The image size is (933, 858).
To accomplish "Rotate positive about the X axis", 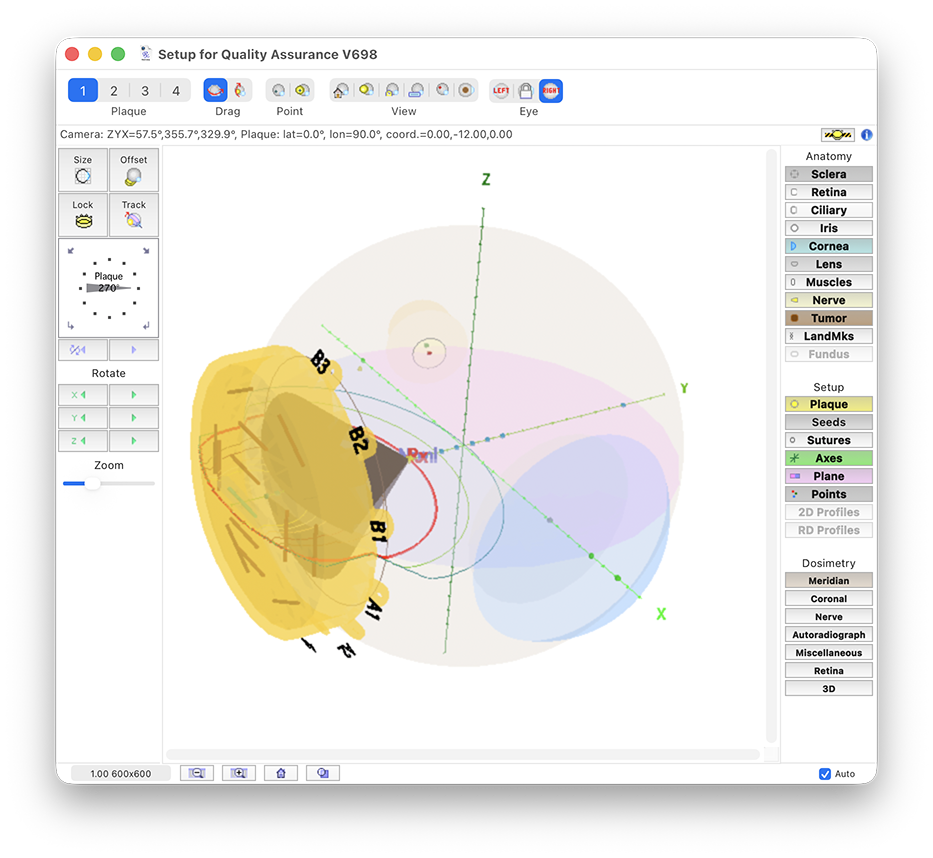I will 133,395.
